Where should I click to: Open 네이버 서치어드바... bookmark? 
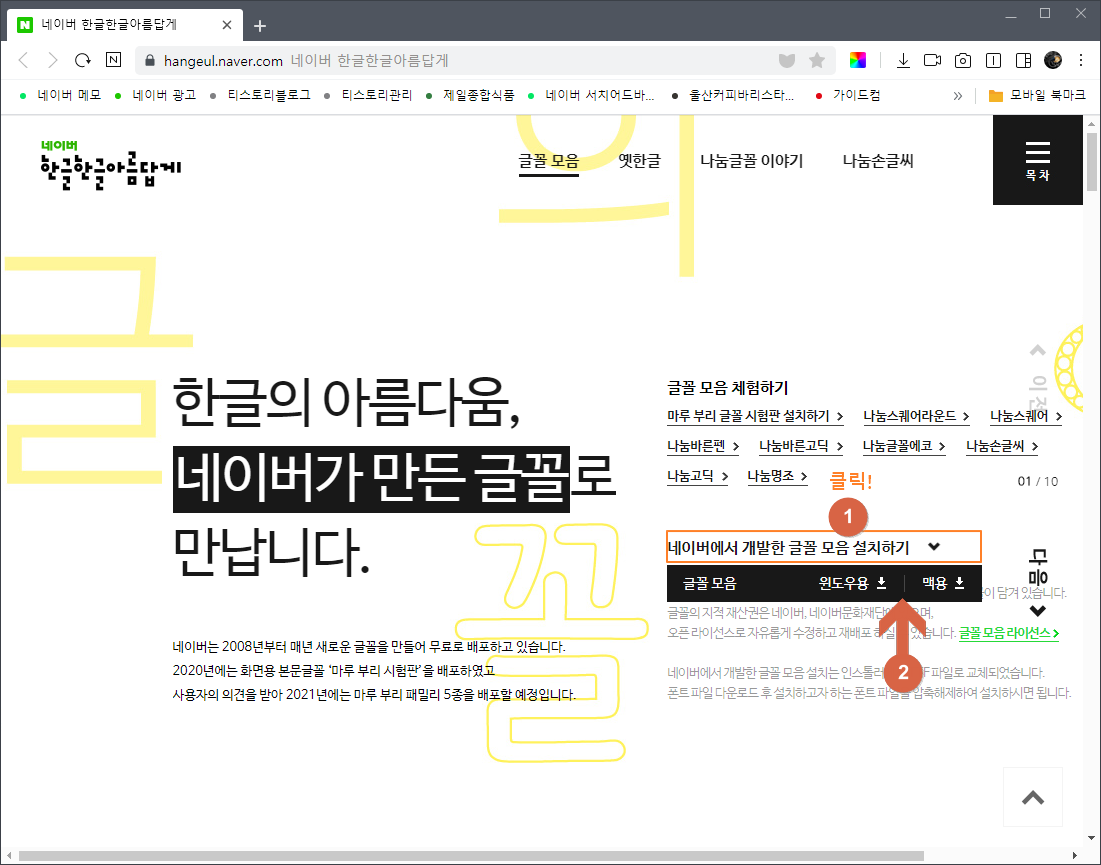(591, 95)
